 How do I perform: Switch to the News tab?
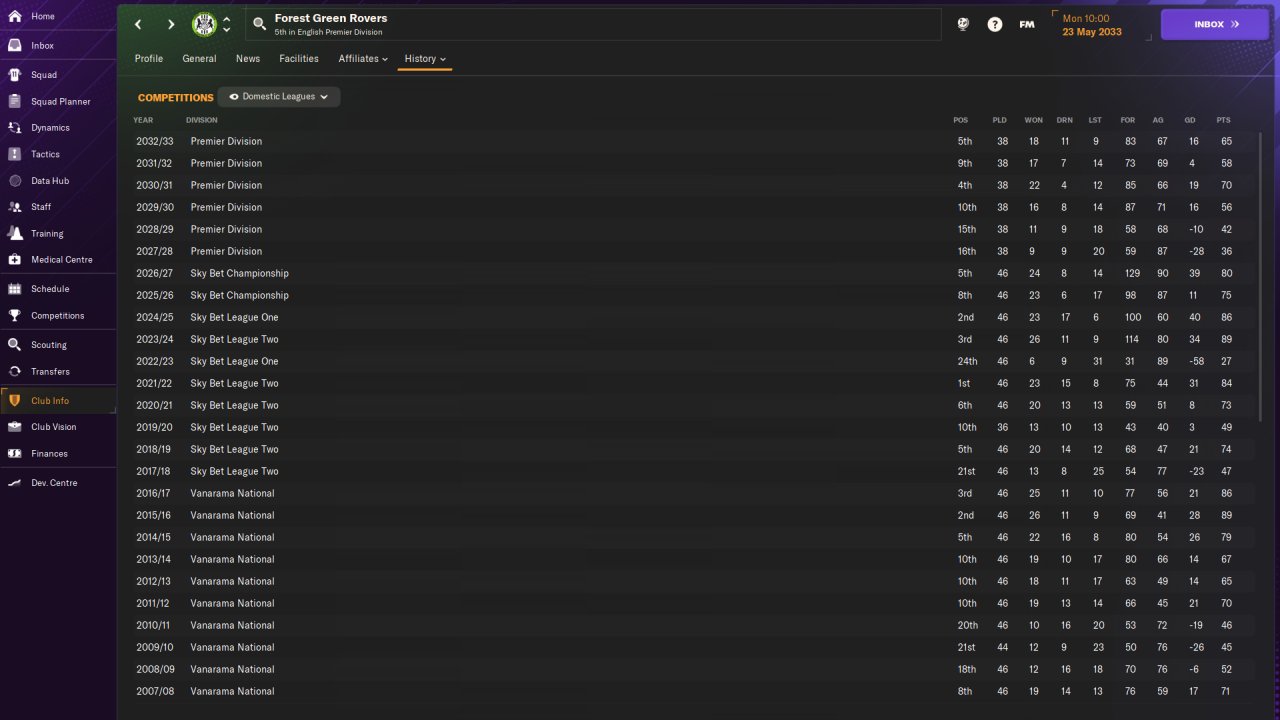coord(248,59)
